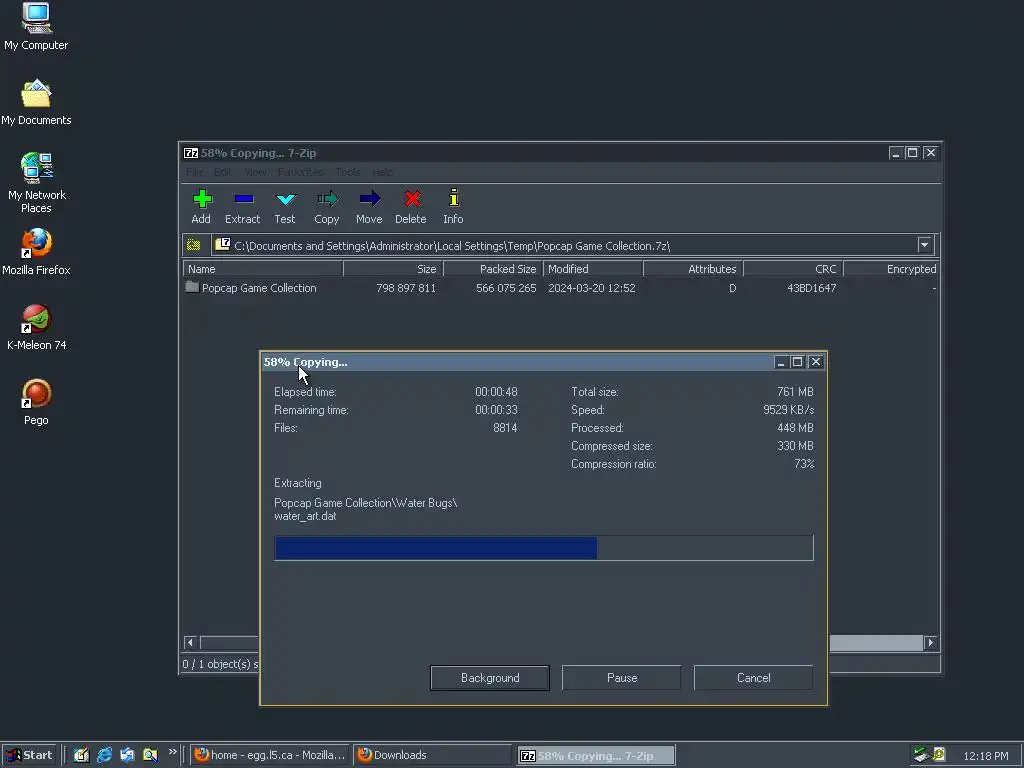
Task: Open the Help menu in 7-Zip
Action: 382,172
